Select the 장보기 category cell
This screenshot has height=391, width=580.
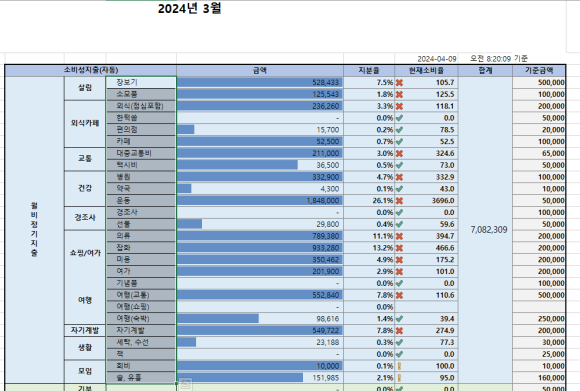click(141, 82)
